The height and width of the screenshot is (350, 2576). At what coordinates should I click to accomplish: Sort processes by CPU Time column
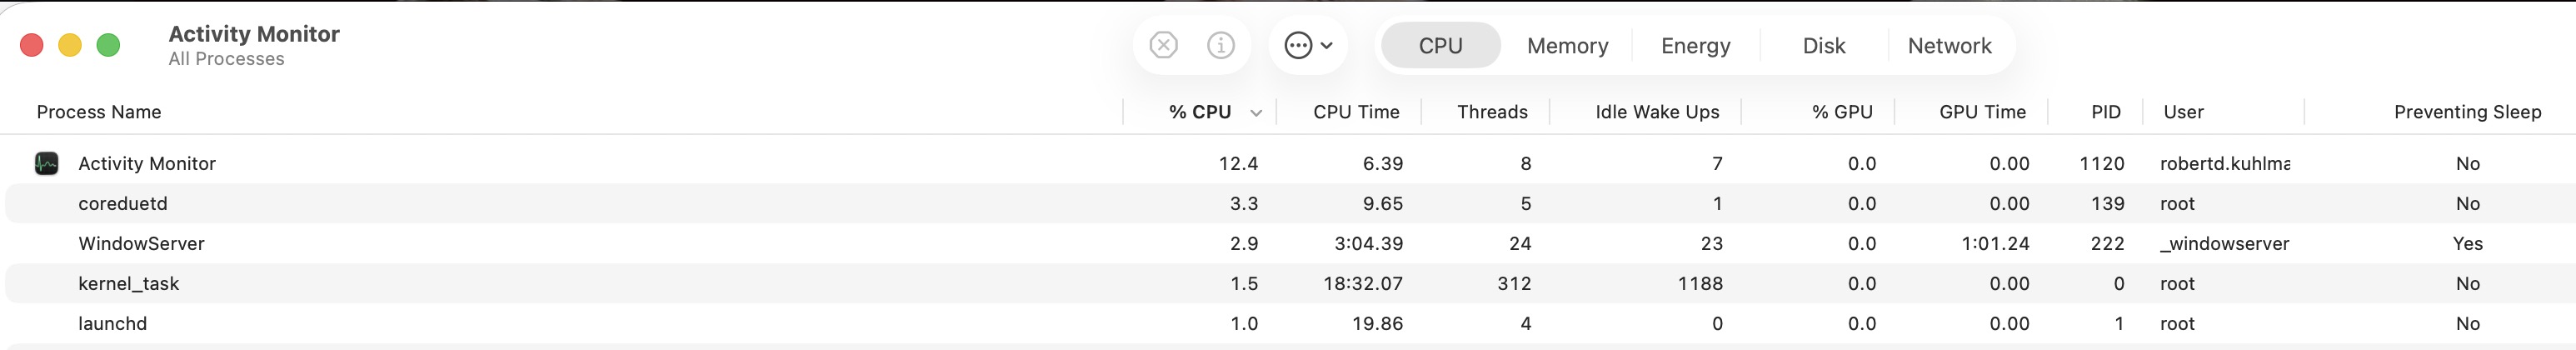tap(1355, 112)
